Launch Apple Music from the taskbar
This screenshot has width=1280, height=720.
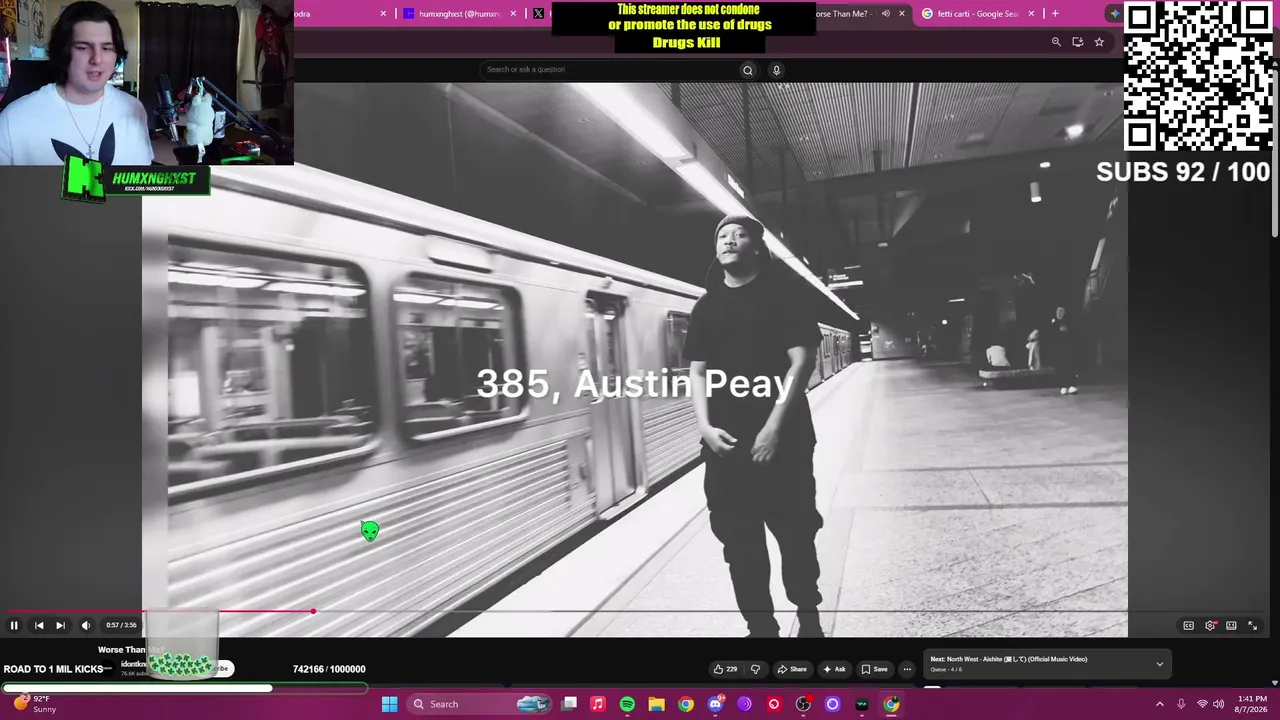(x=598, y=704)
